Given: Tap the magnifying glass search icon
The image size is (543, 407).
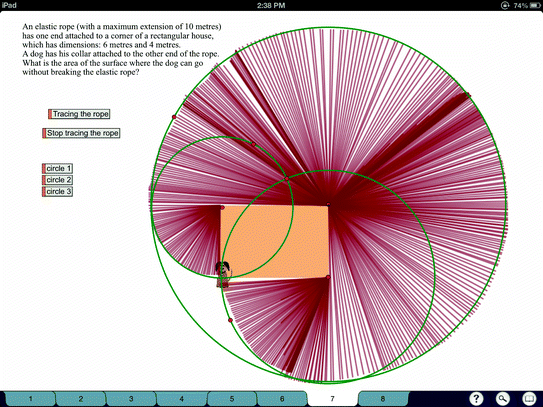Looking at the screenshot, I should [503, 398].
